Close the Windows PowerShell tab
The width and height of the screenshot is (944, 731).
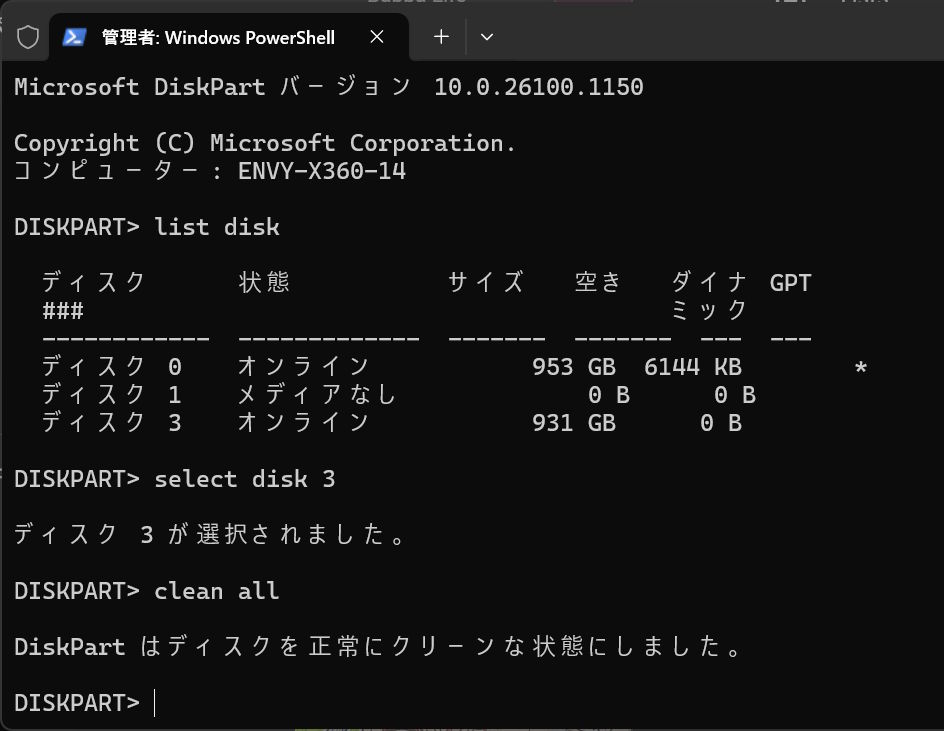(377, 37)
